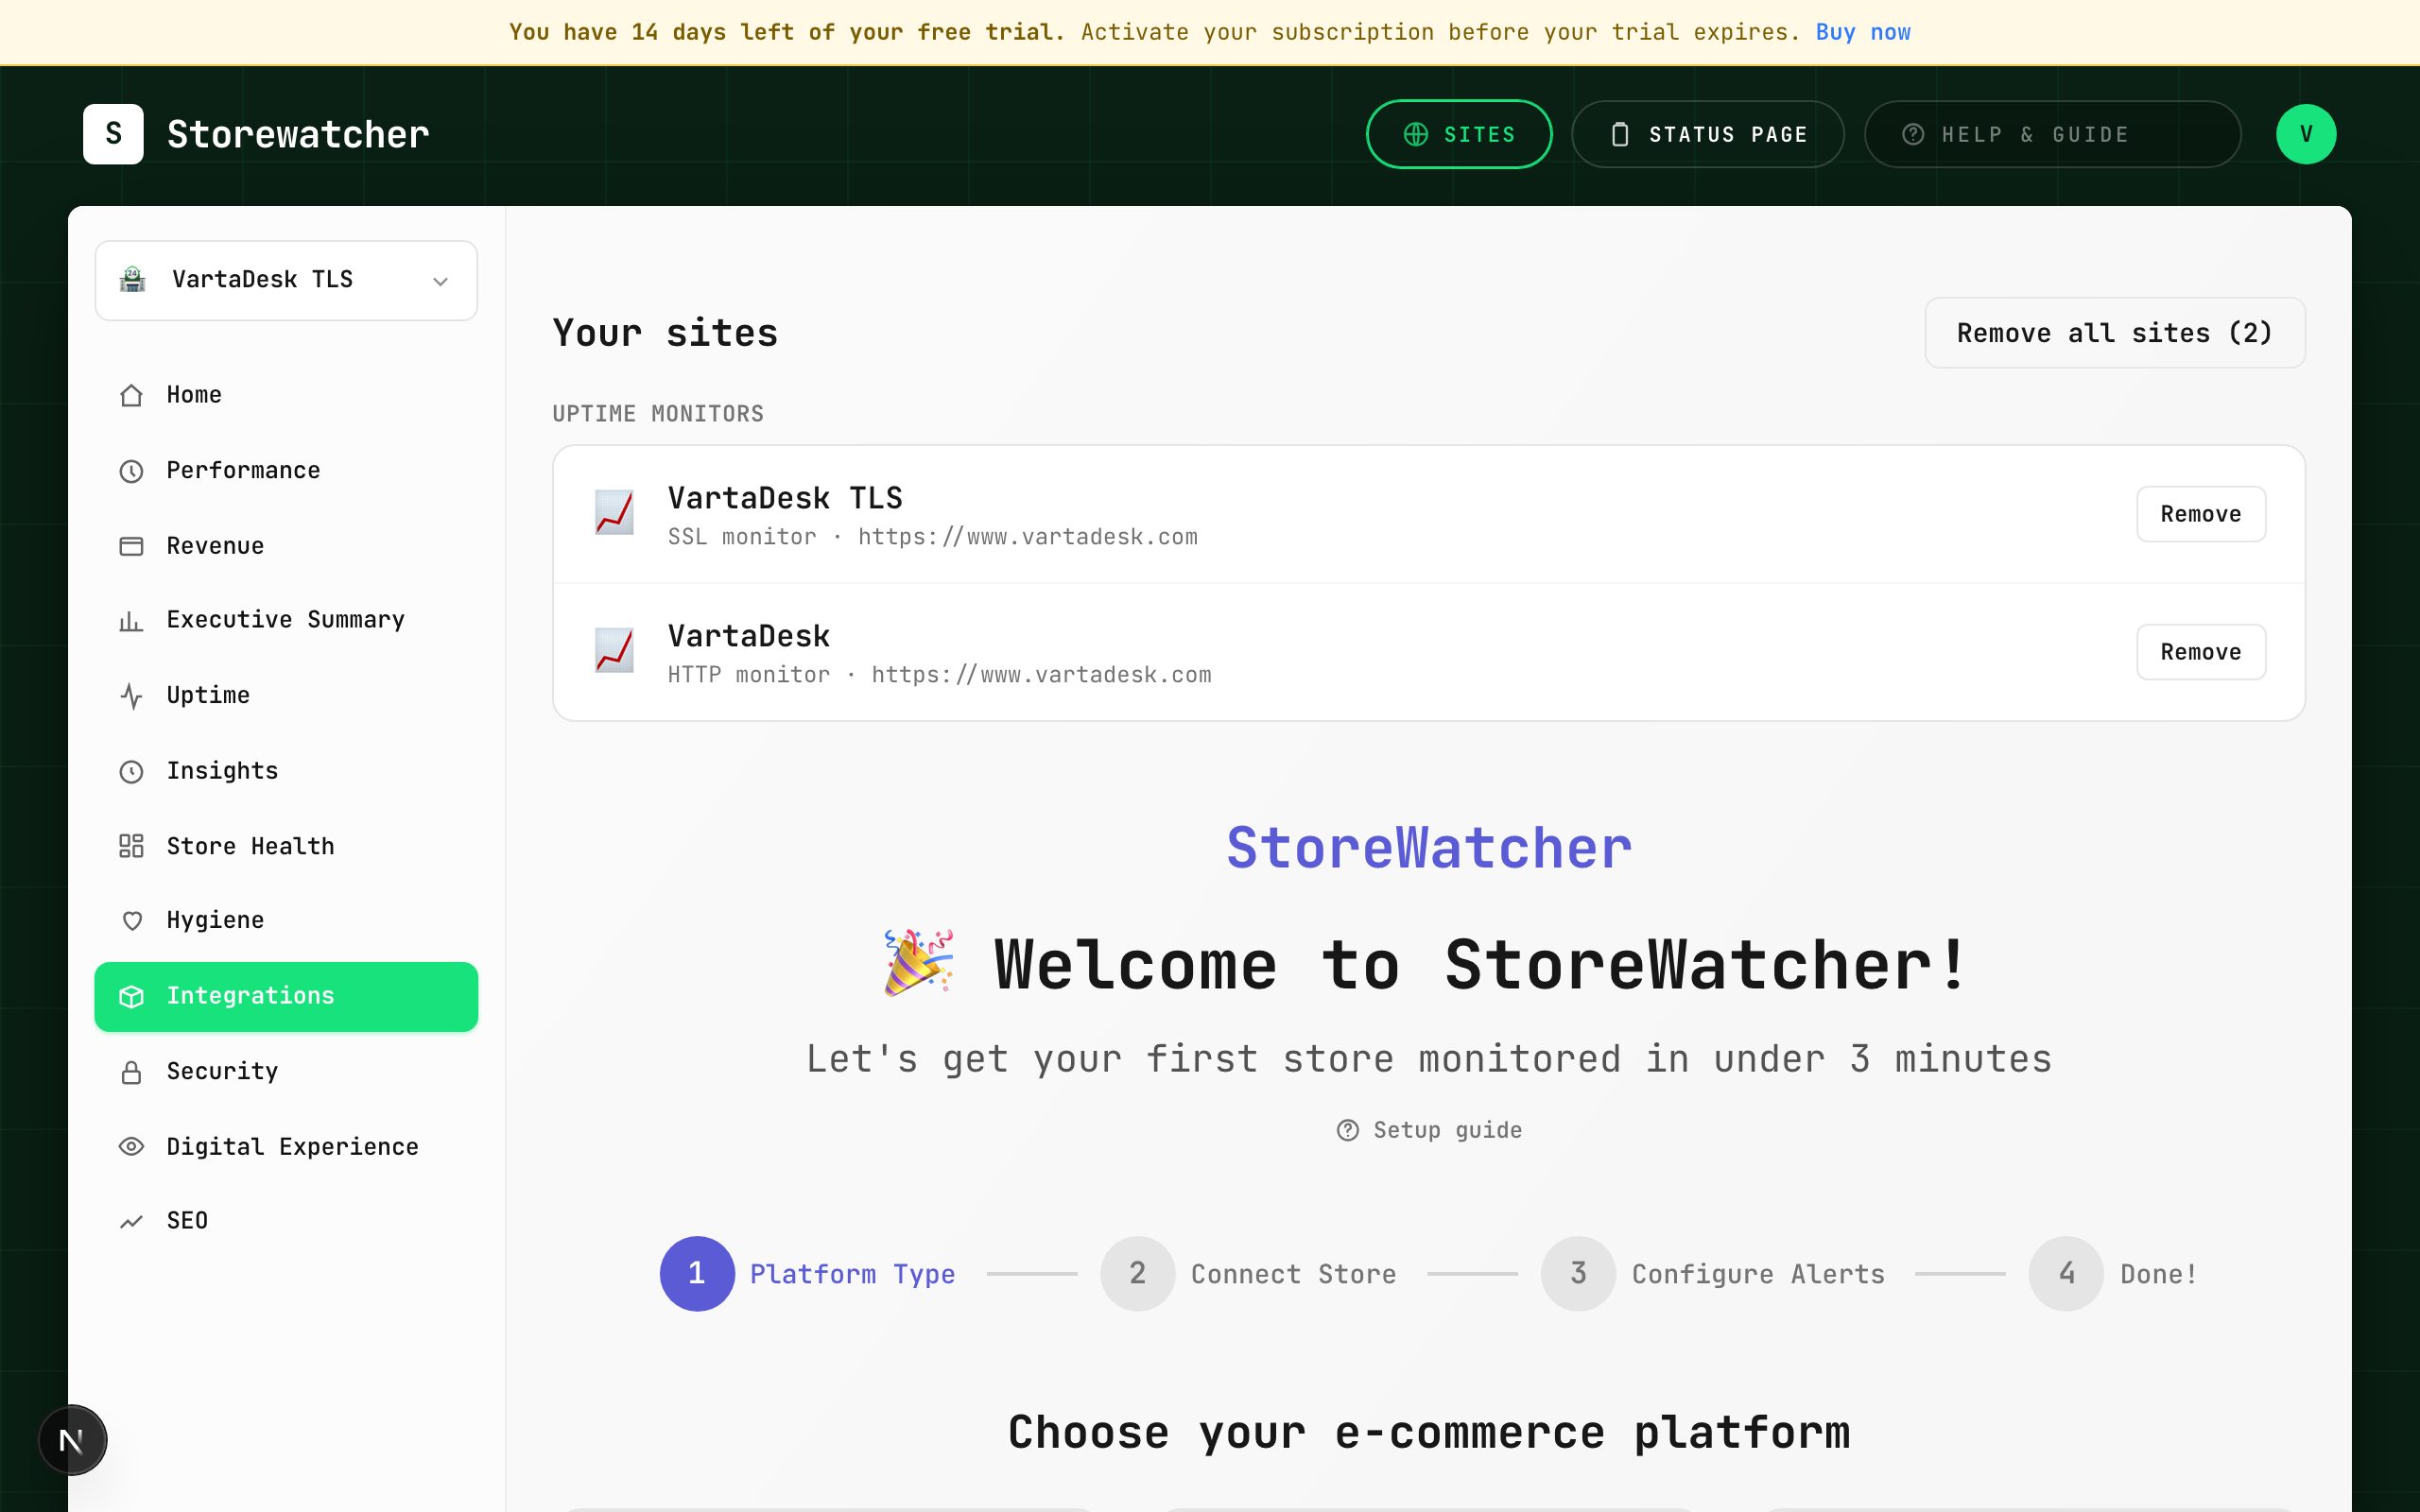Screen dimensions: 2420x1512
Task: Select step 4 Done!
Action: (x=2112, y=1274)
